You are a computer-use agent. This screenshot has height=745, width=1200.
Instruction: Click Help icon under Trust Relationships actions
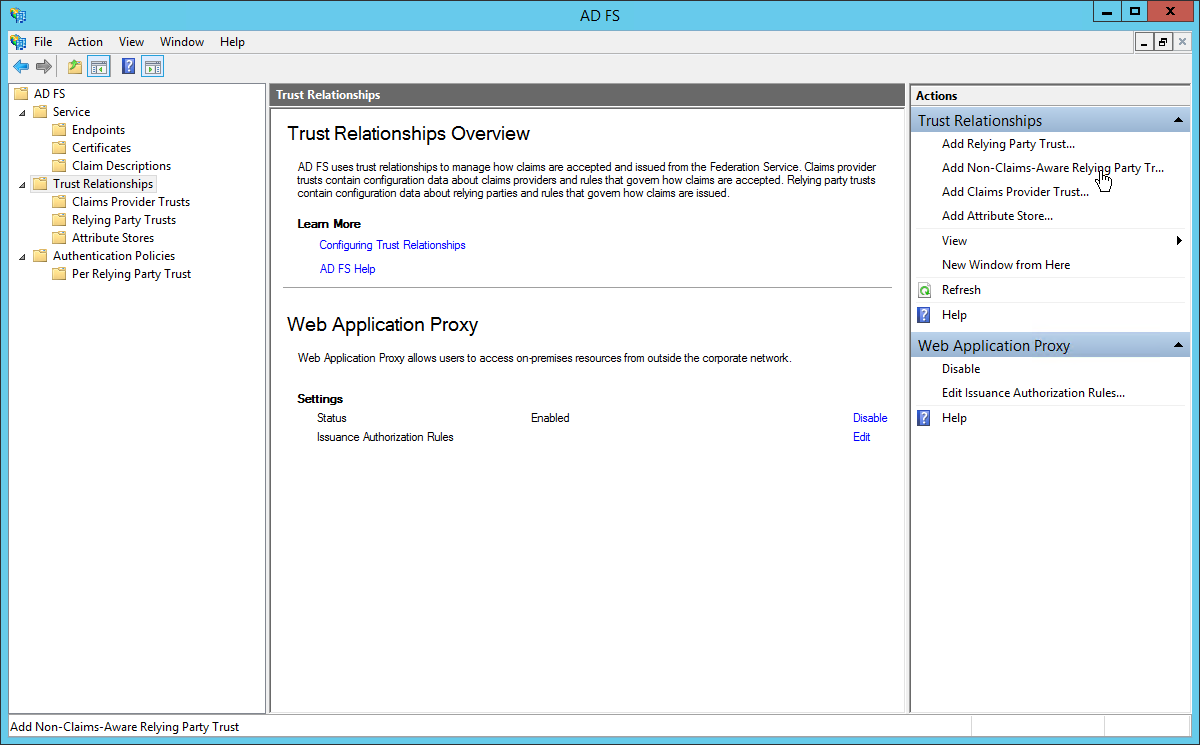coord(924,315)
